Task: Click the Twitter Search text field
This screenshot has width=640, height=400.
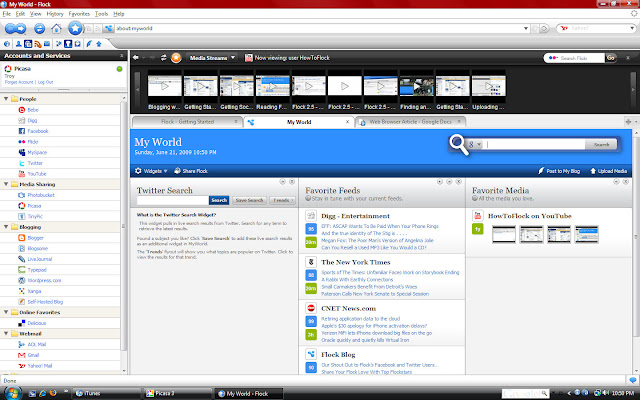Action: pyautogui.click(x=173, y=200)
